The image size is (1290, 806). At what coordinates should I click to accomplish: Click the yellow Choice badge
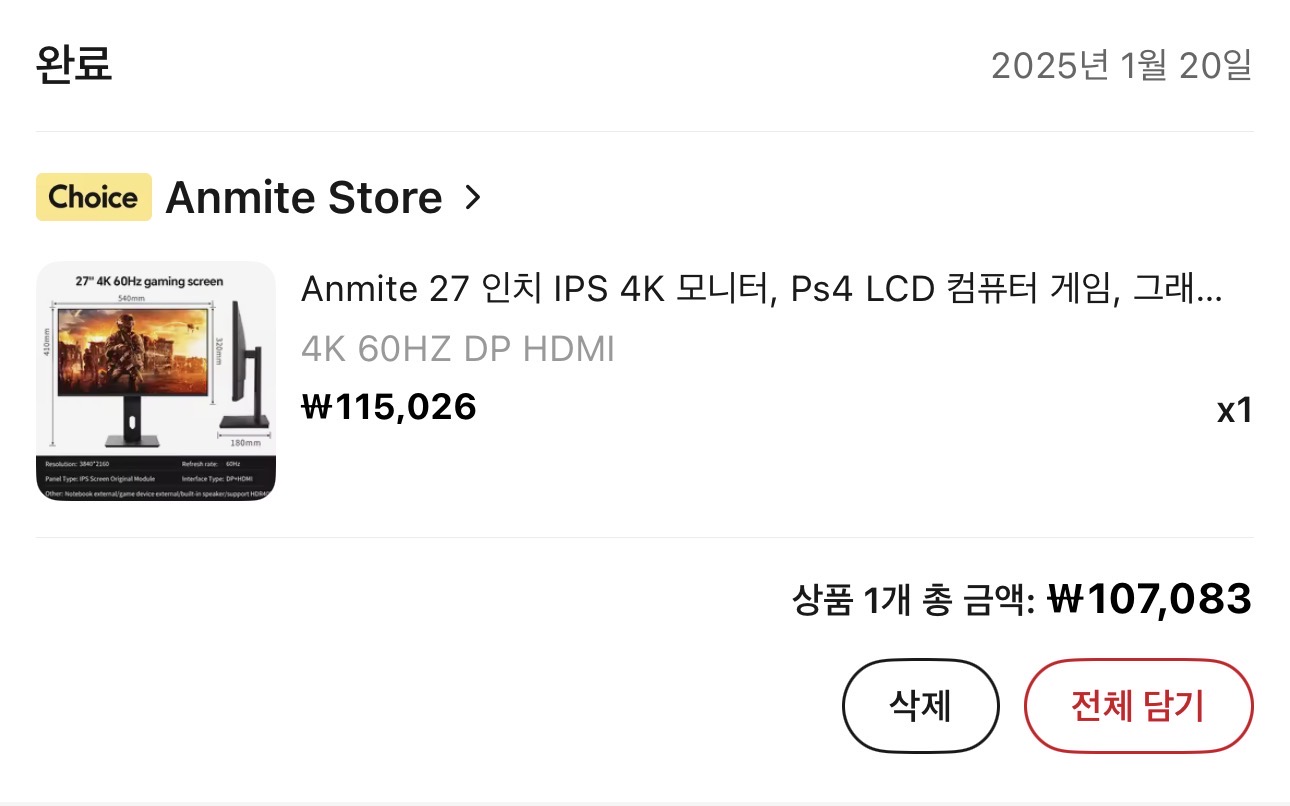pos(93,197)
